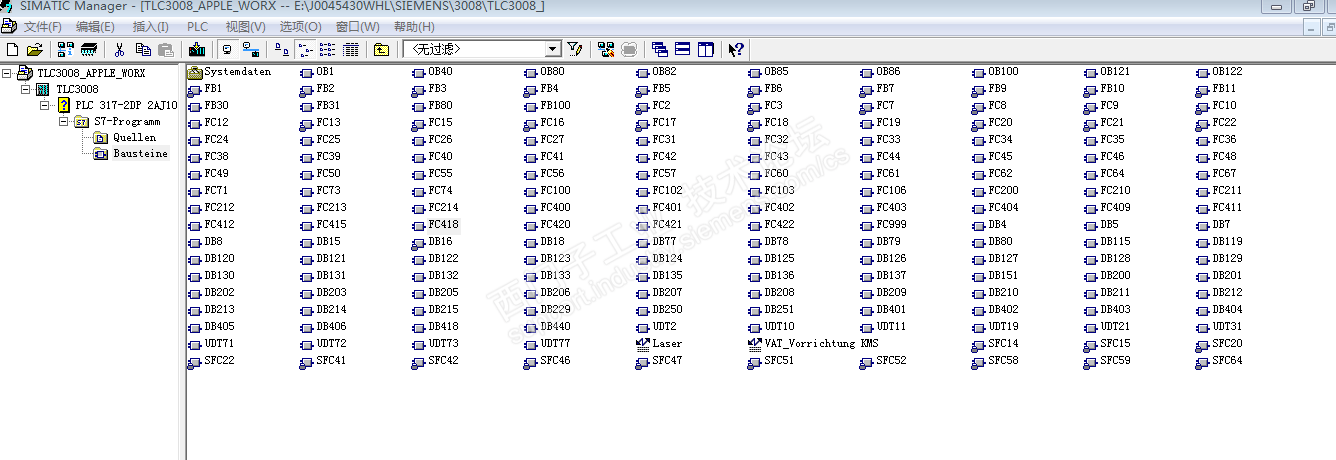Open the 视图(V) menu
This screenshot has height=460, width=1336.
coord(245,27)
